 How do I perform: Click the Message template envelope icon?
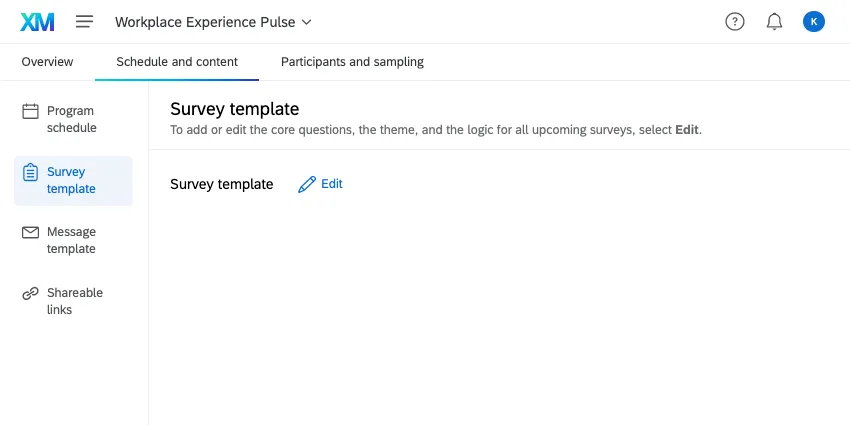pos(31,232)
